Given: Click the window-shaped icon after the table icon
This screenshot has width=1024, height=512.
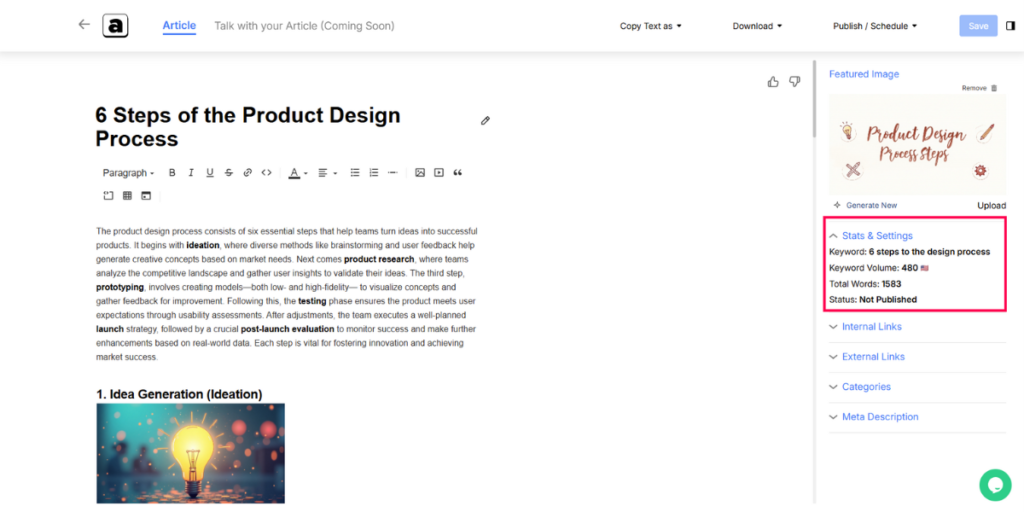Looking at the screenshot, I should [146, 195].
